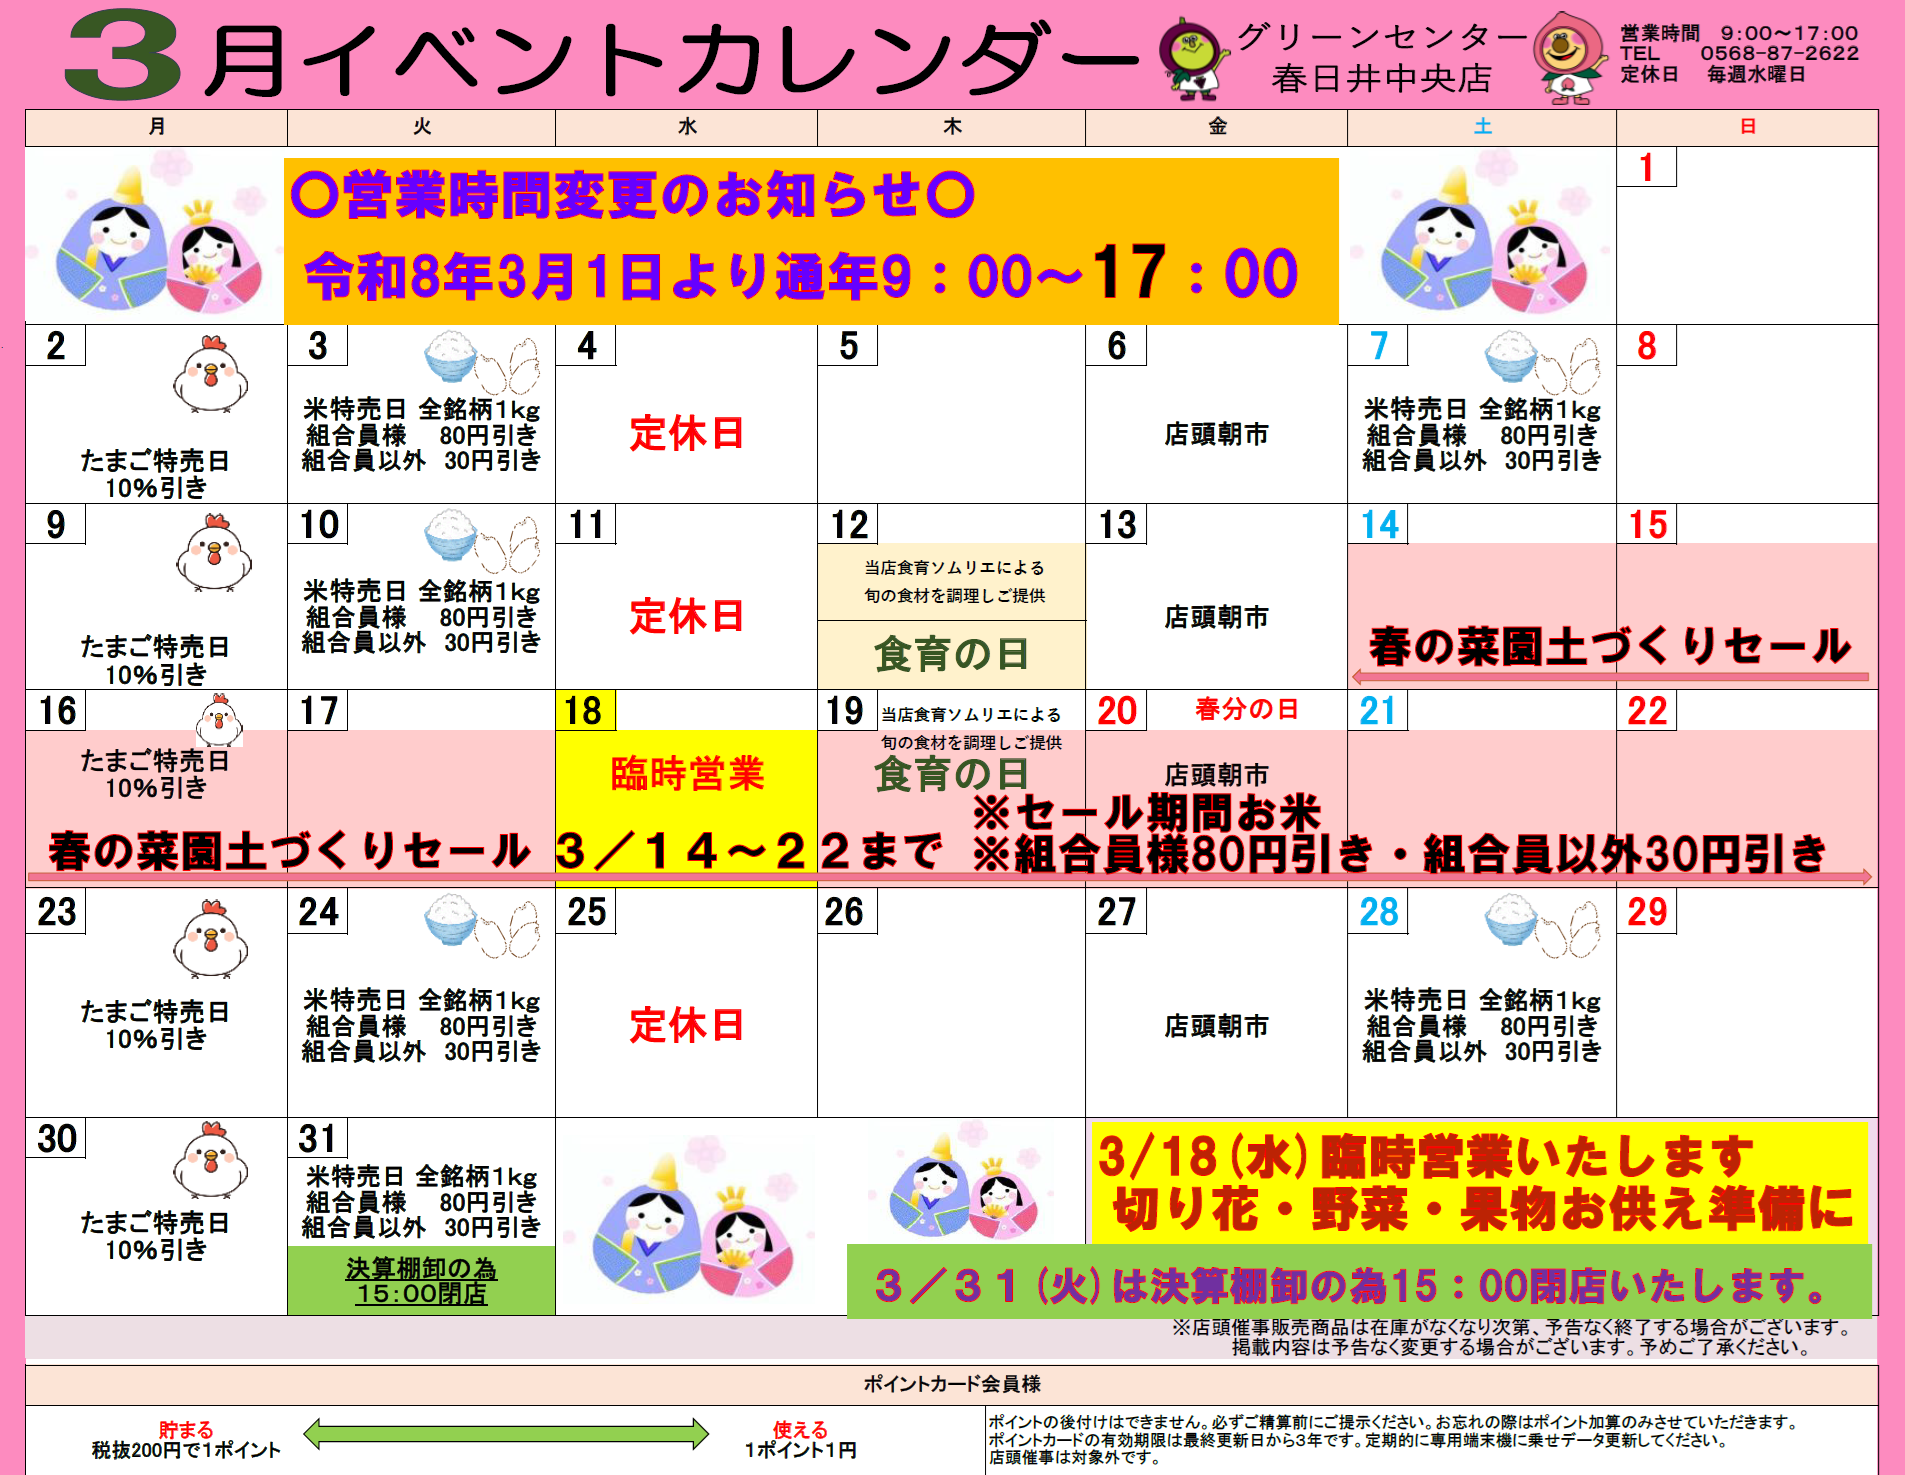Screen dimensions: 1905x1475
Task: Select the 日 (Sunday) column header
Action: (x=1747, y=127)
